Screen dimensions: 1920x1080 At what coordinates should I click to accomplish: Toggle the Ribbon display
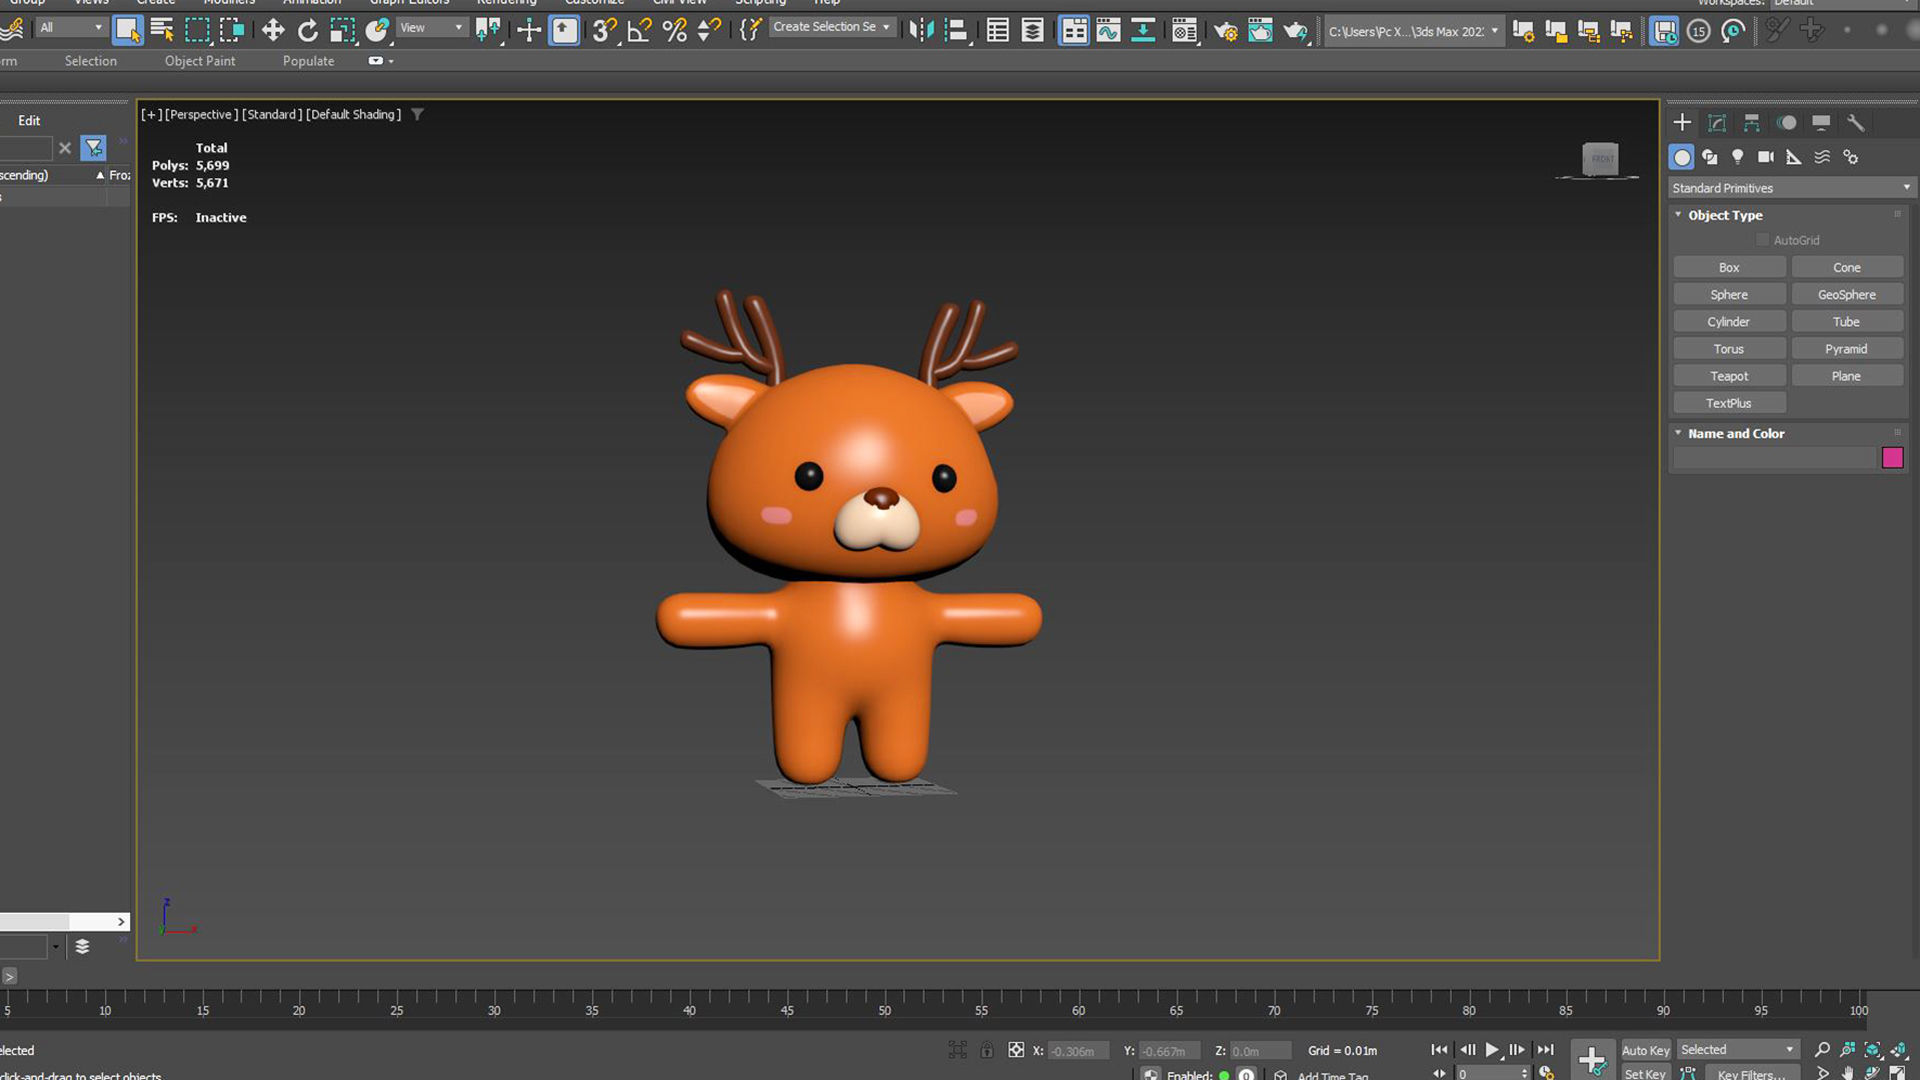click(x=1074, y=30)
